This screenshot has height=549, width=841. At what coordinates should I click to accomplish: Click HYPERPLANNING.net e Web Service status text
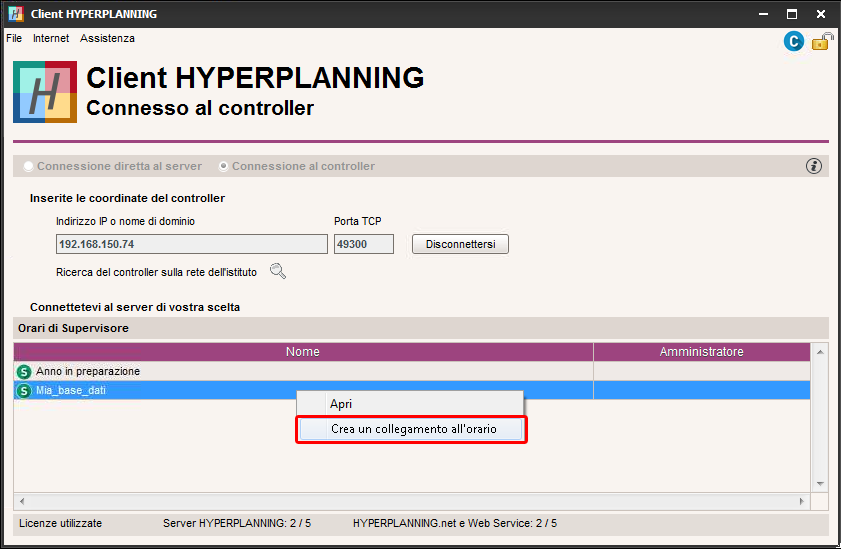455,523
